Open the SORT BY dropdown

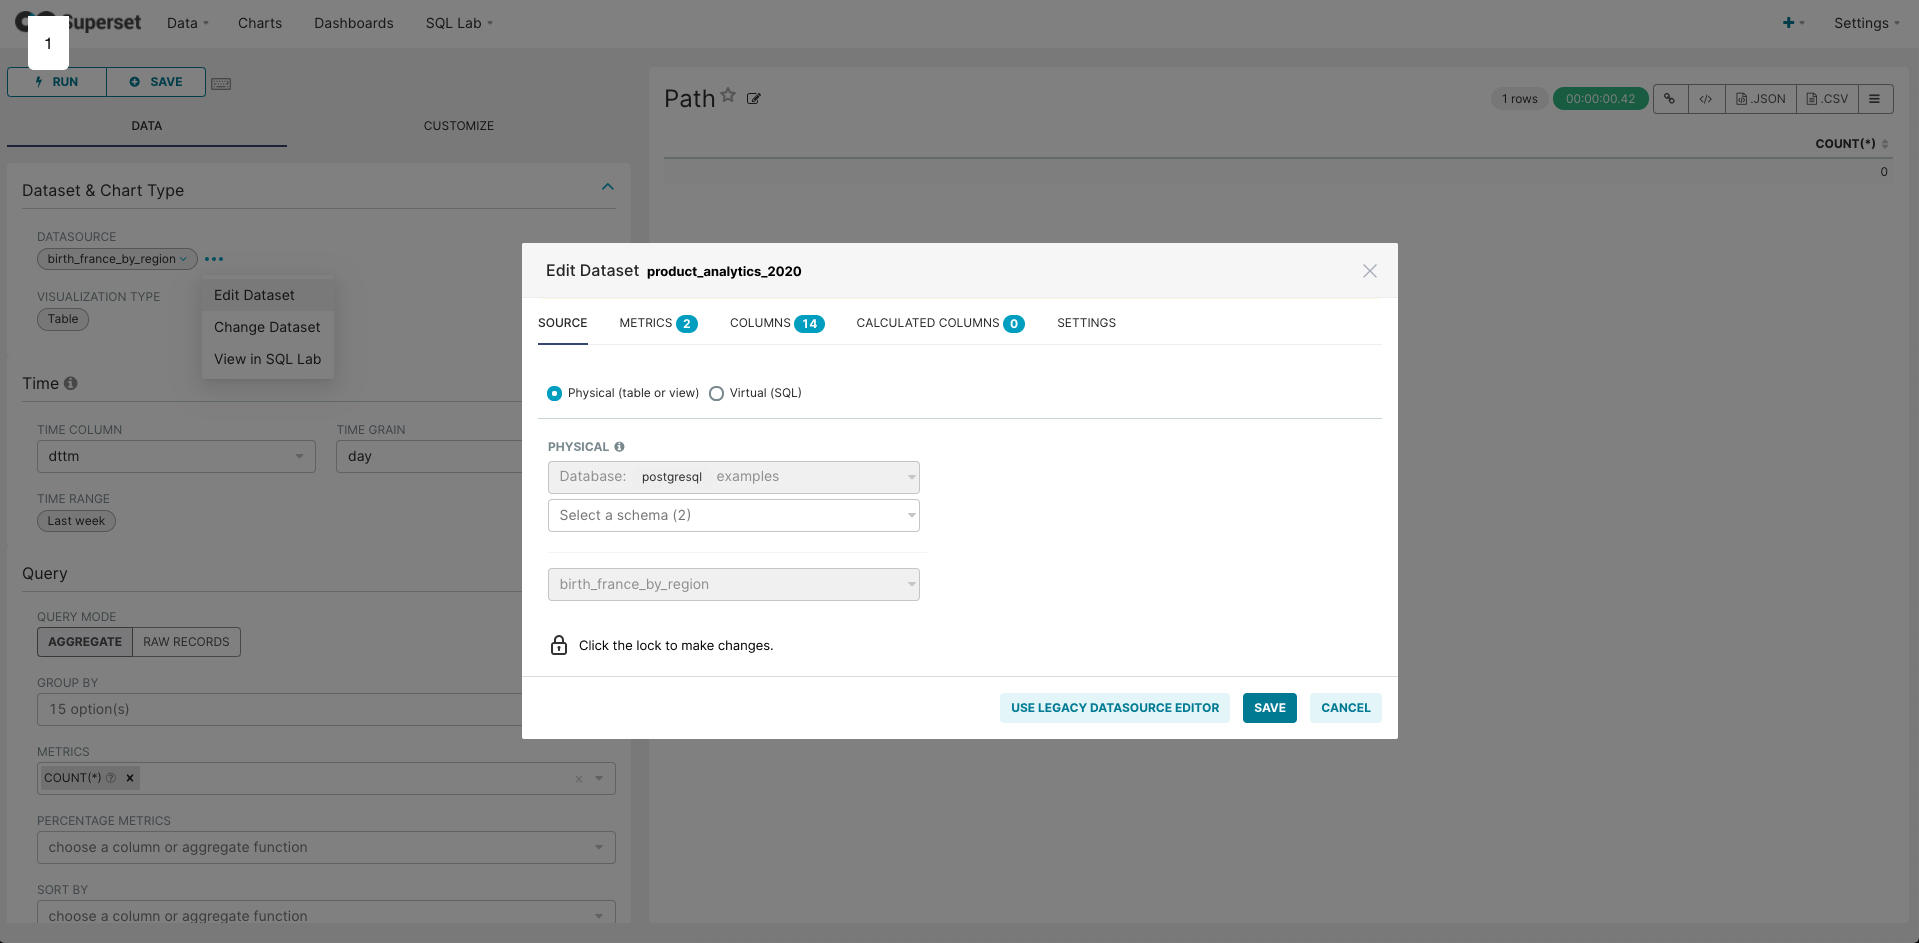pos(326,913)
